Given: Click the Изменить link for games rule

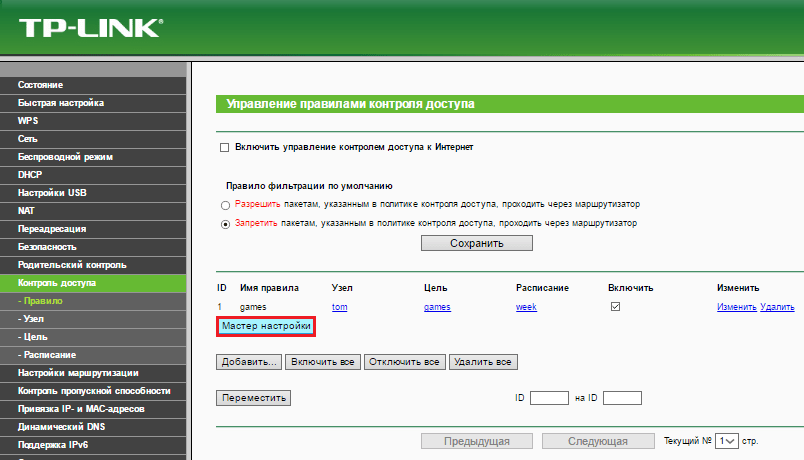Looking at the screenshot, I should [x=736, y=307].
